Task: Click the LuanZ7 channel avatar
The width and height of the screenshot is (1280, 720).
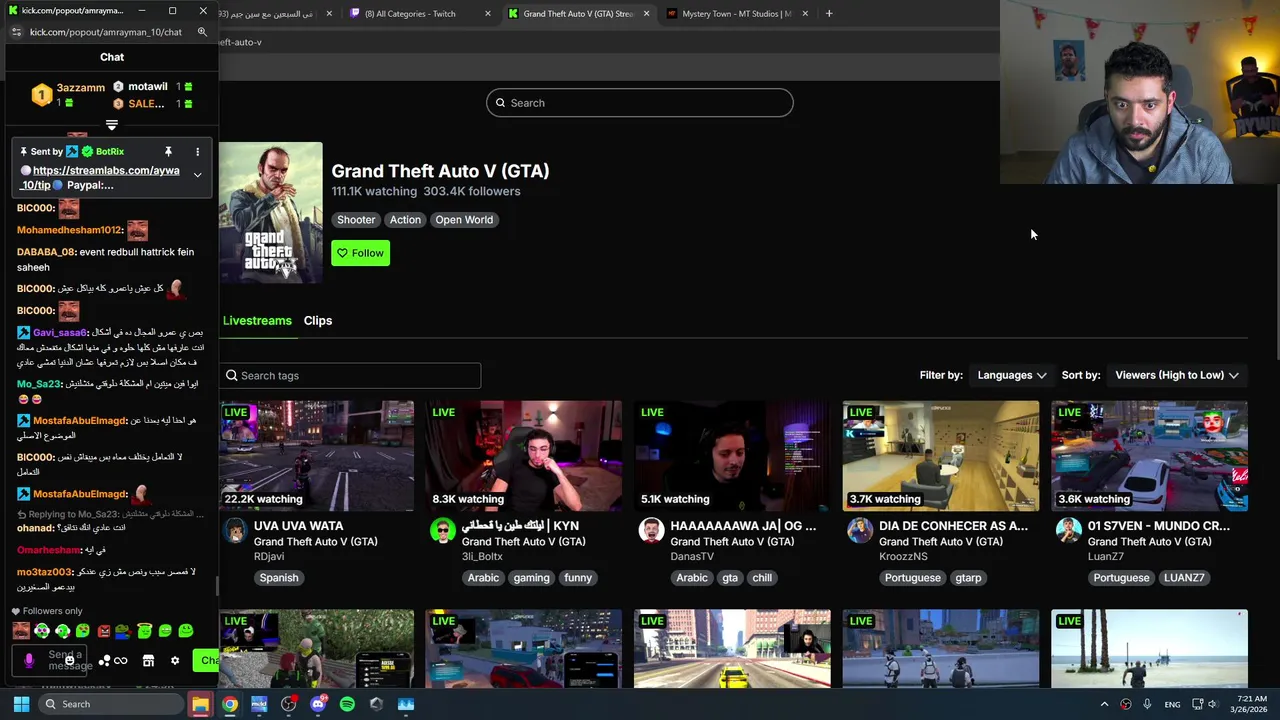Action: (1069, 531)
